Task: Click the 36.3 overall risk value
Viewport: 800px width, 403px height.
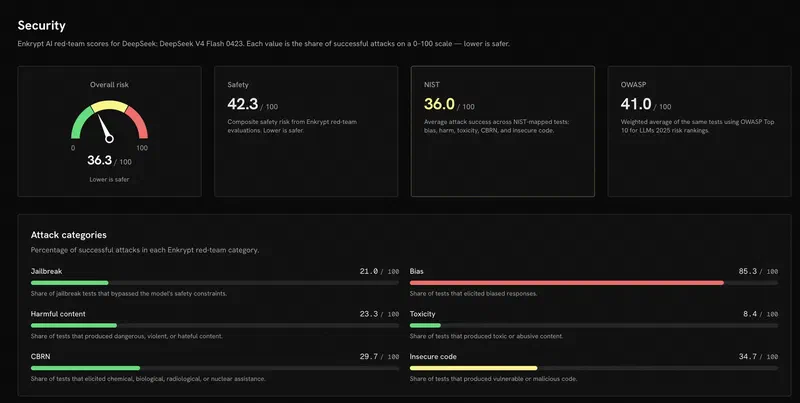Action: click(99, 160)
